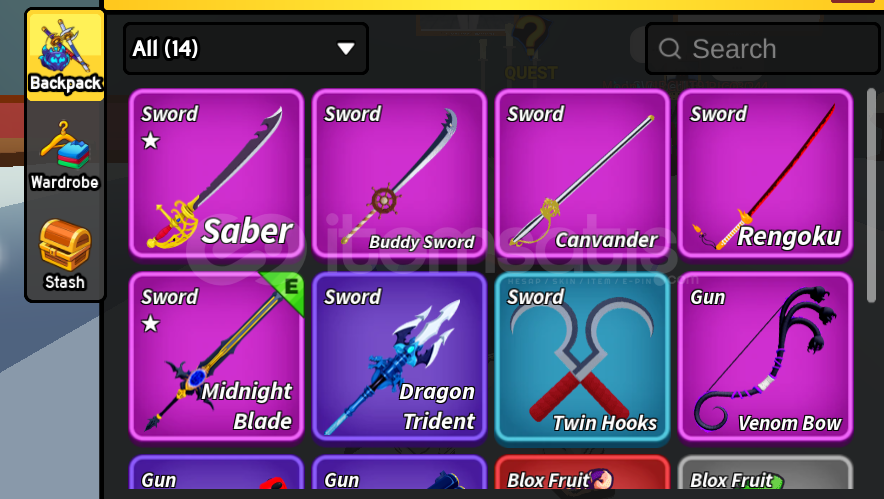Open the Stash treasure chest
The width and height of the screenshot is (884, 499).
(65, 255)
